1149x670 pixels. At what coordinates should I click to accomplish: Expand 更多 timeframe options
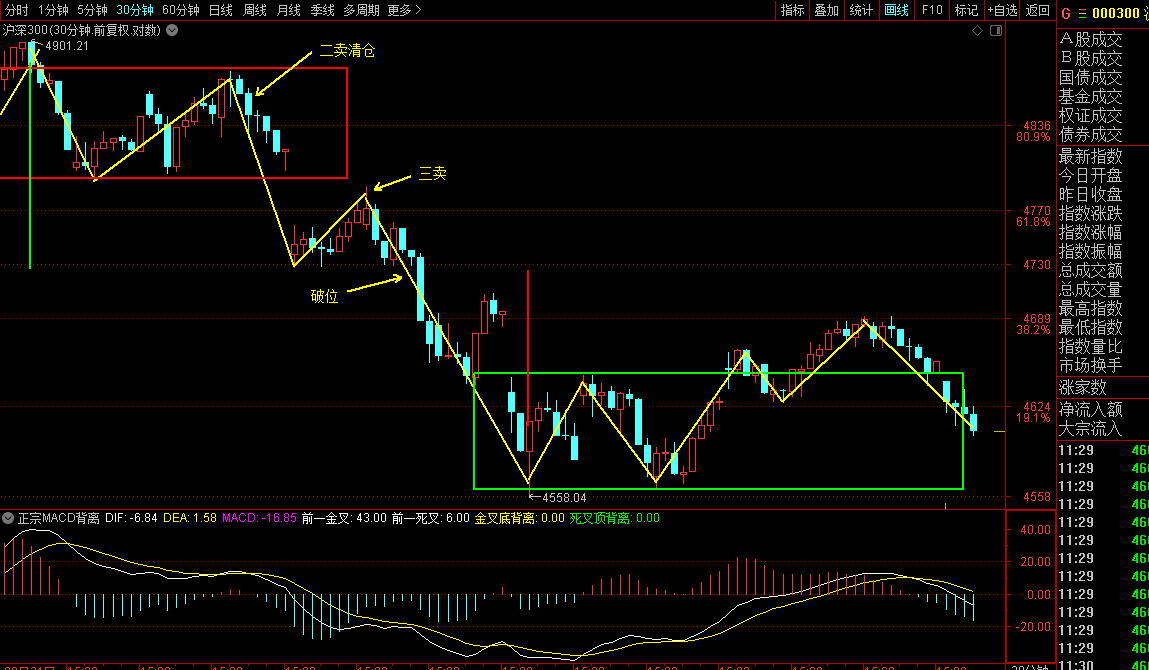403,10
